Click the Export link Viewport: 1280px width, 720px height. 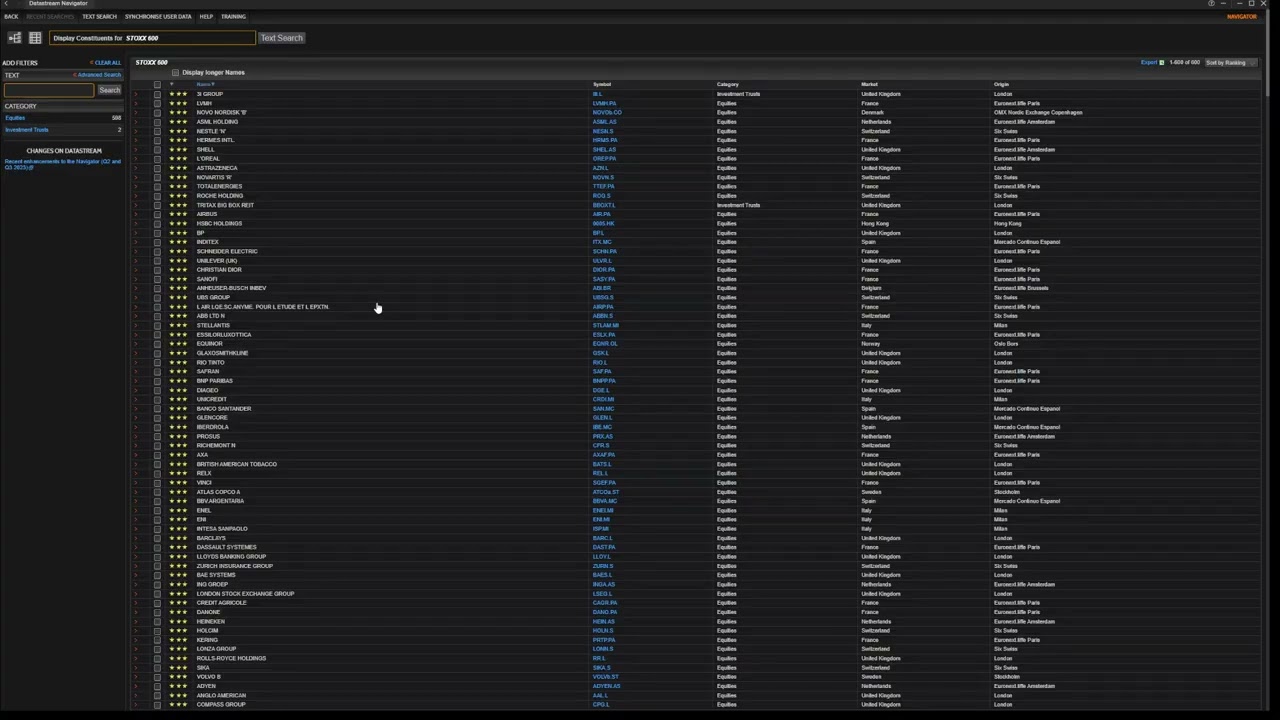pyautogui.click(x=1148, y=63)
